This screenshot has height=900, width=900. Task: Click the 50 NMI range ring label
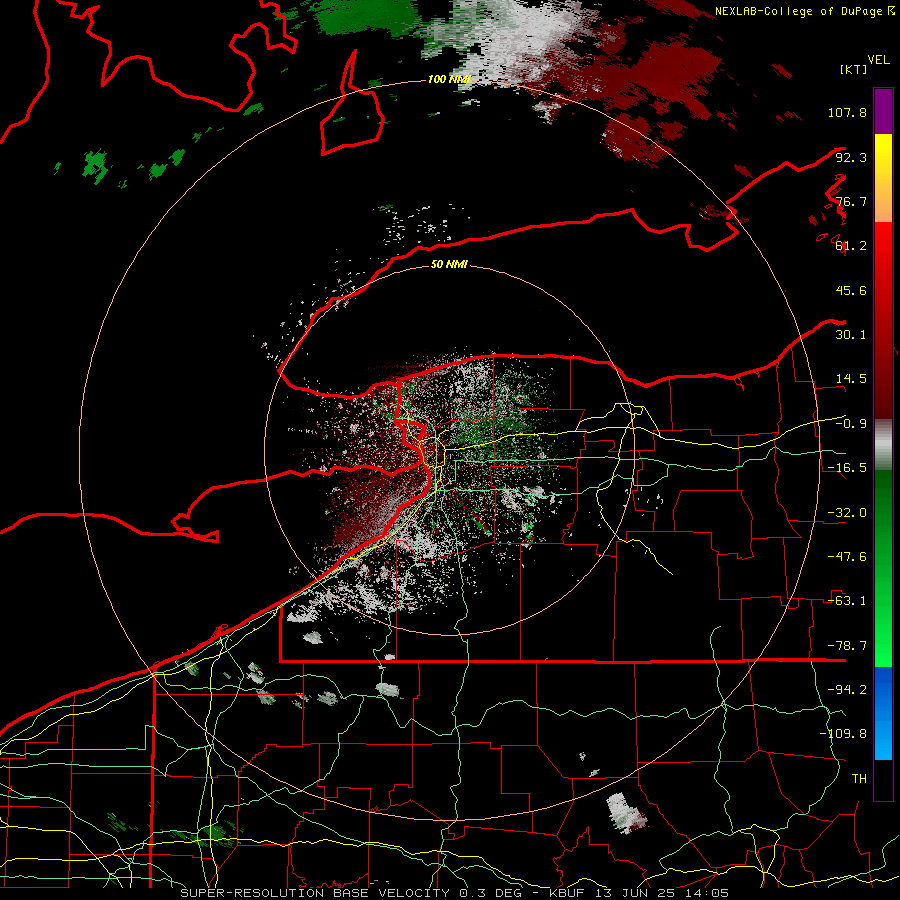449,265
